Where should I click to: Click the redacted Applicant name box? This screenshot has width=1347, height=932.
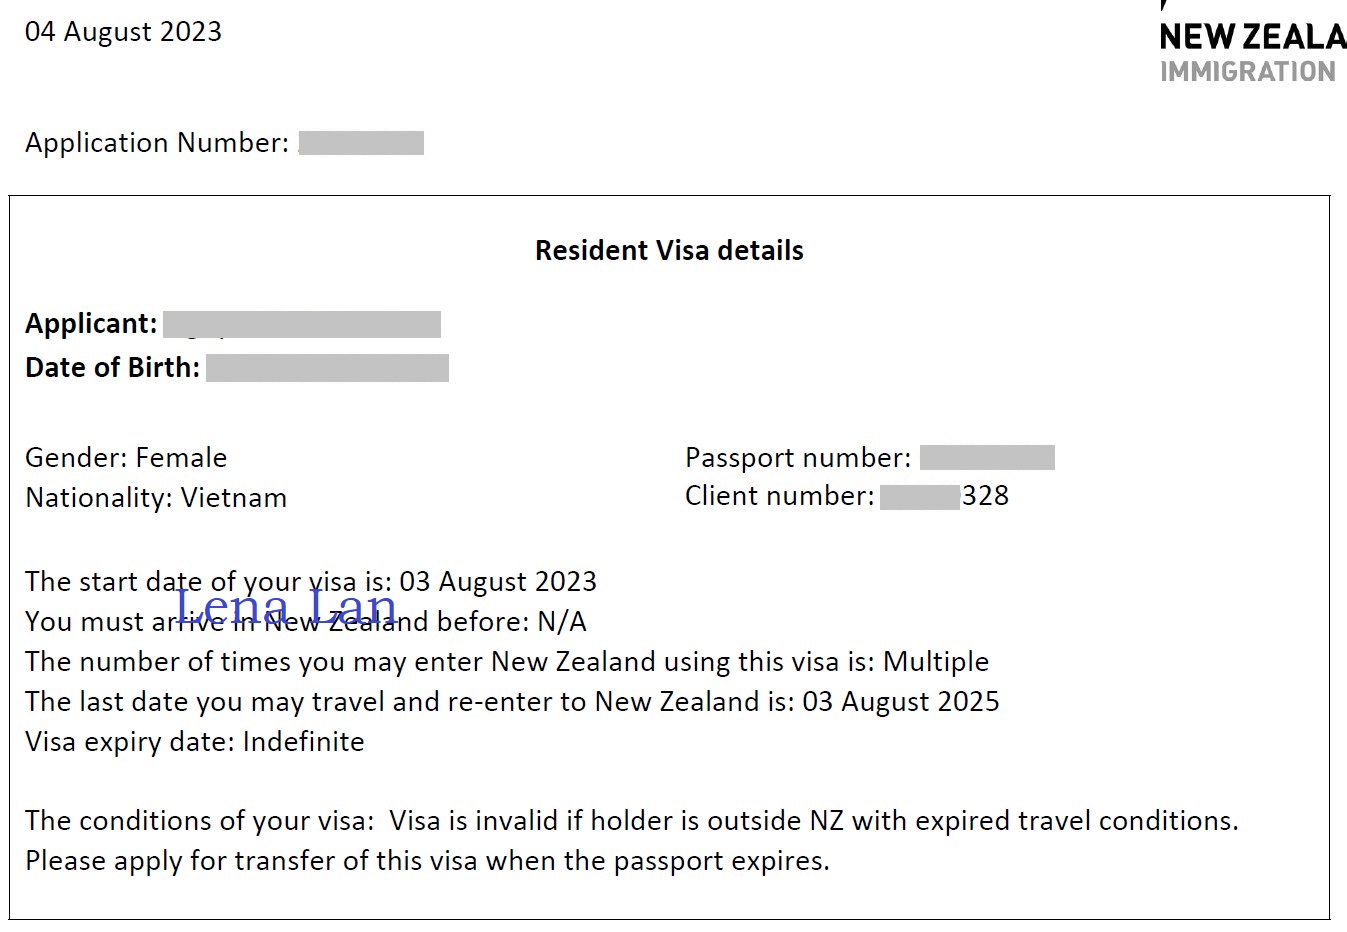pyautogui.click(x=302, y=324)
